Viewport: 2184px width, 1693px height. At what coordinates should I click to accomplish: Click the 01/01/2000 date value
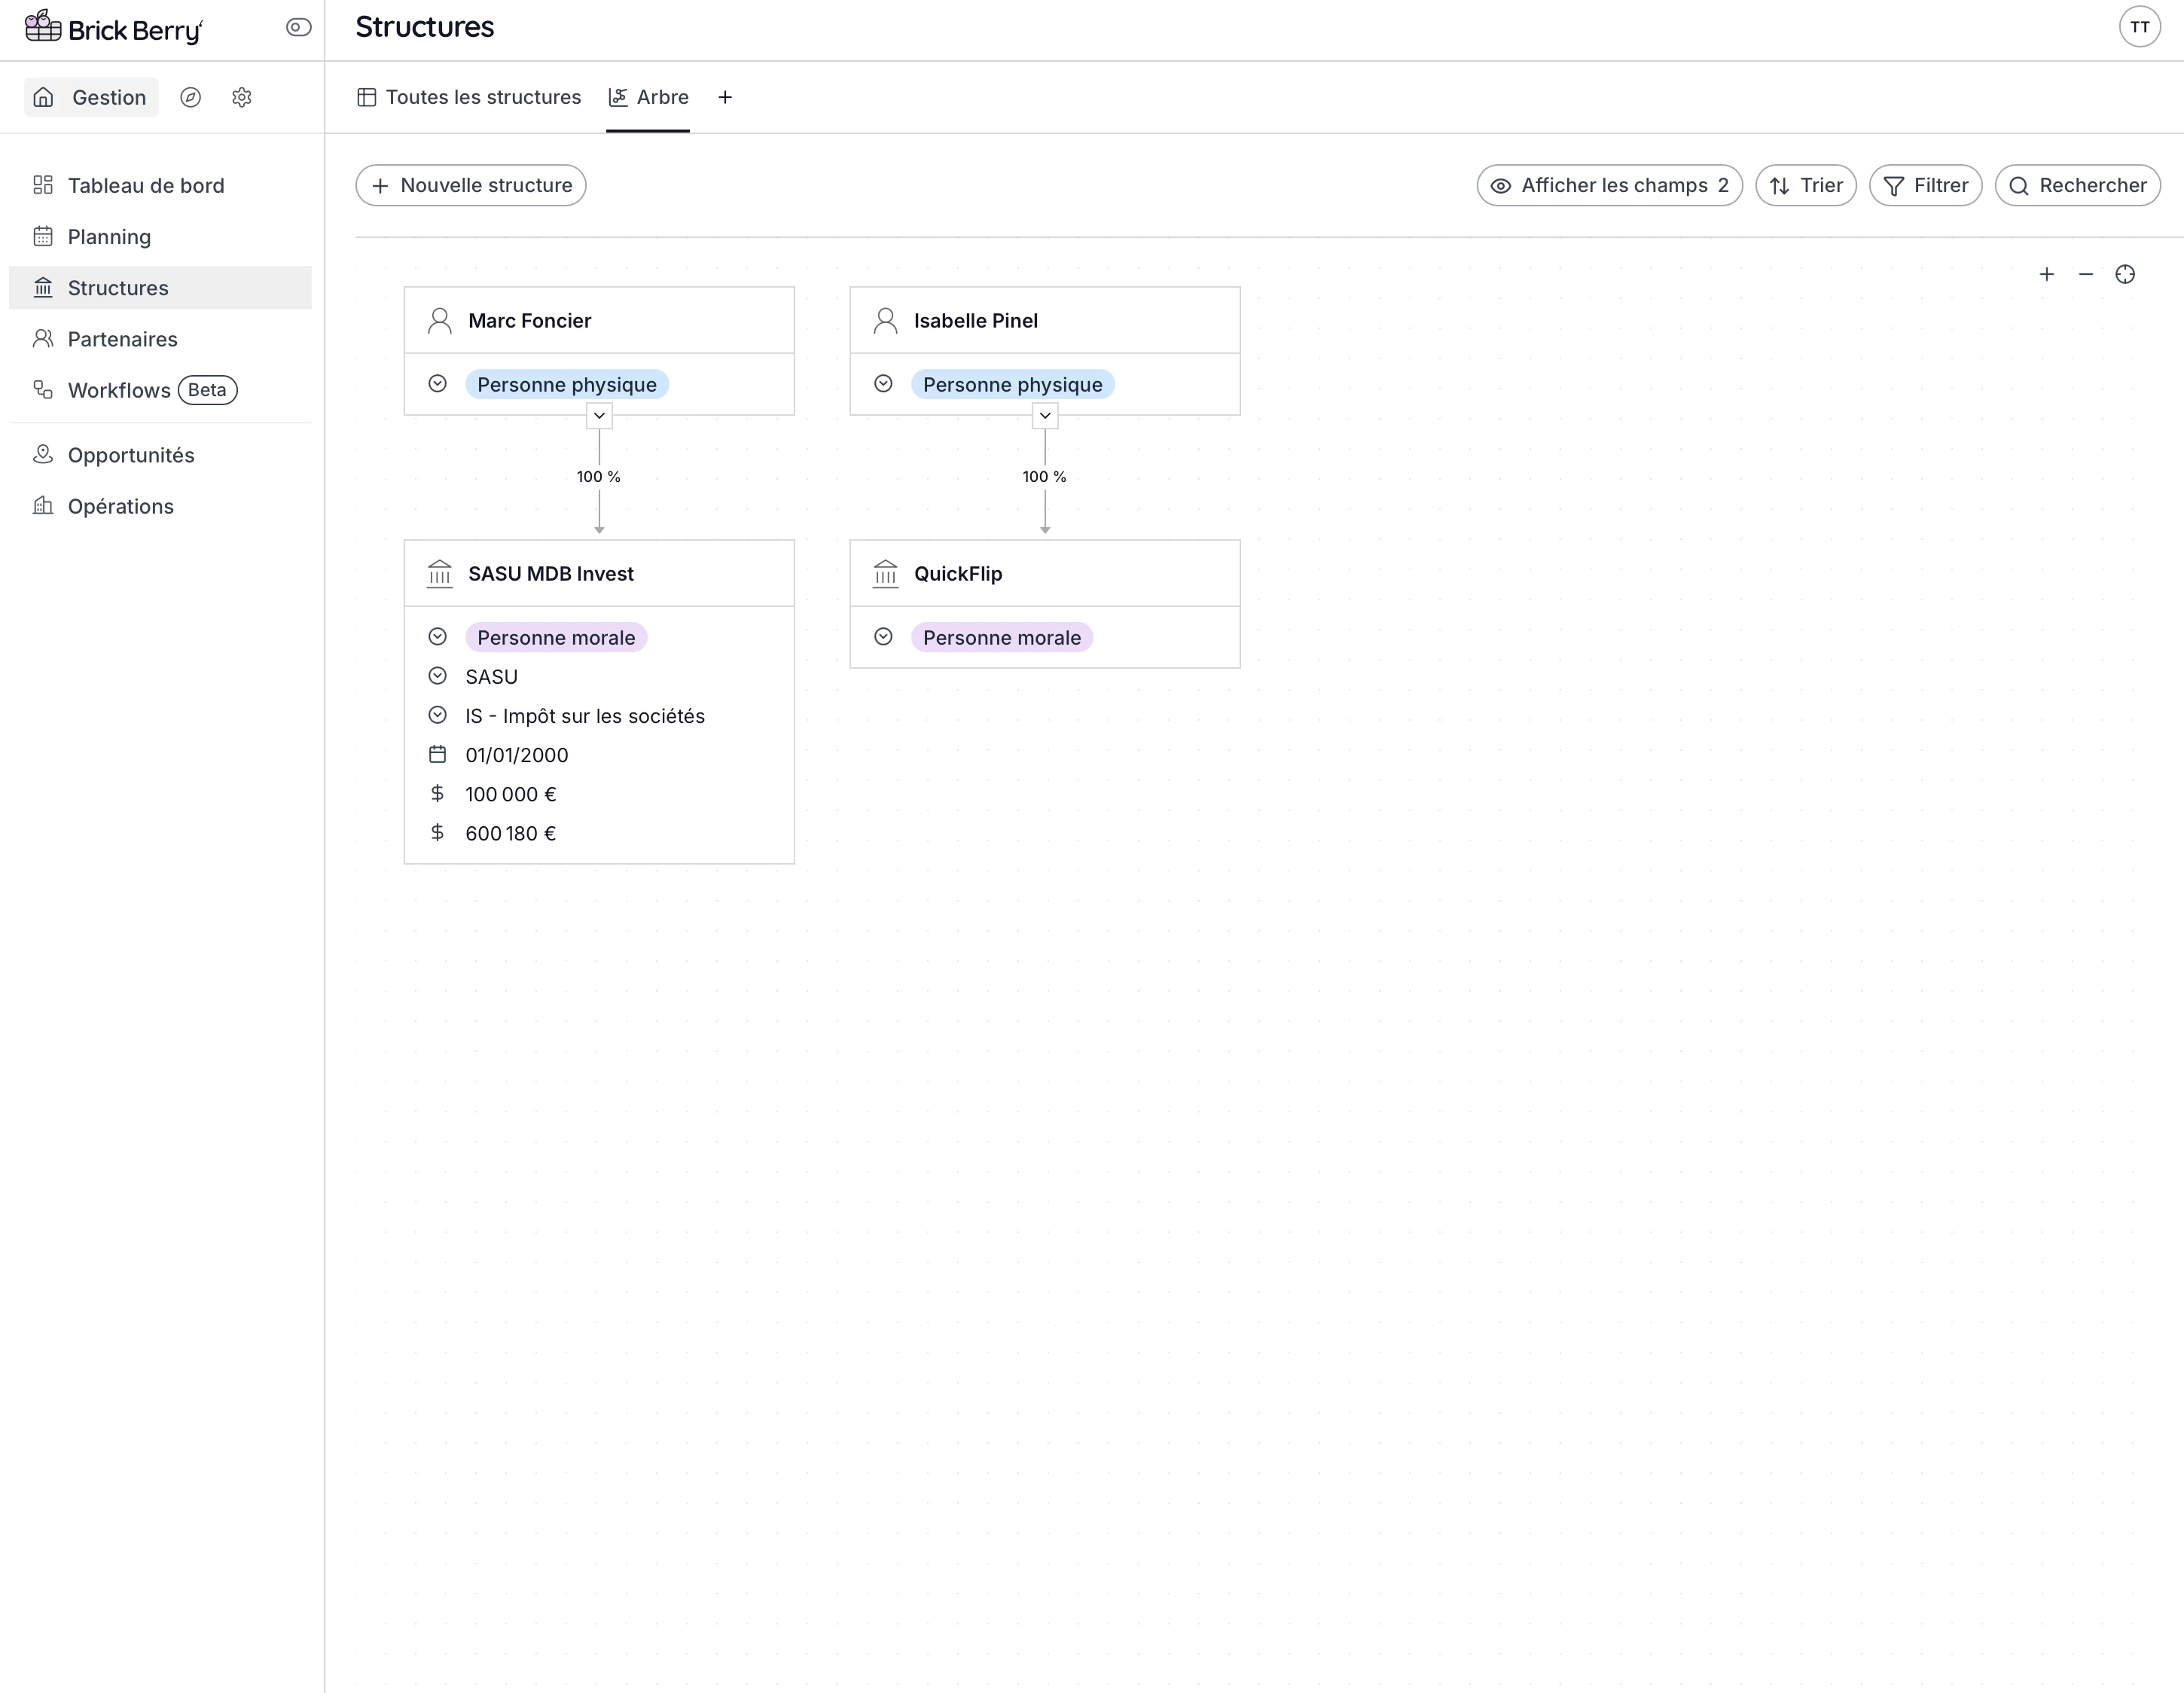click(517, 755)
